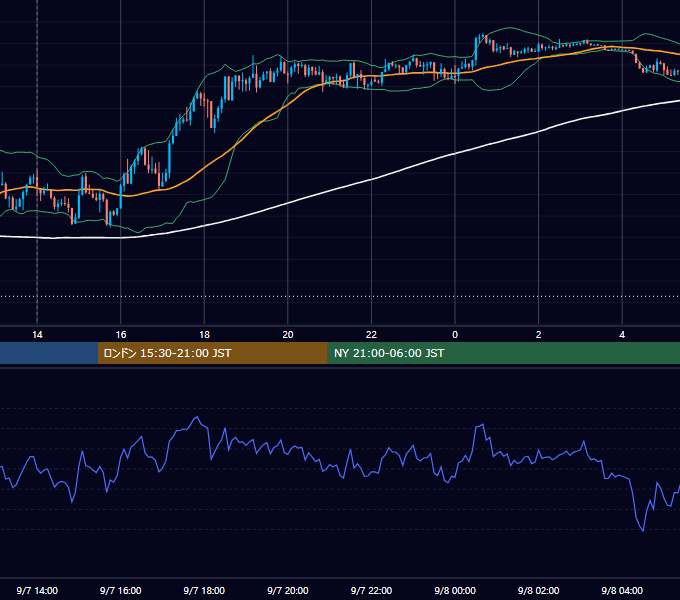
Task: Click the 9/7 14:00 date label
Action: [x=37, y=590]
